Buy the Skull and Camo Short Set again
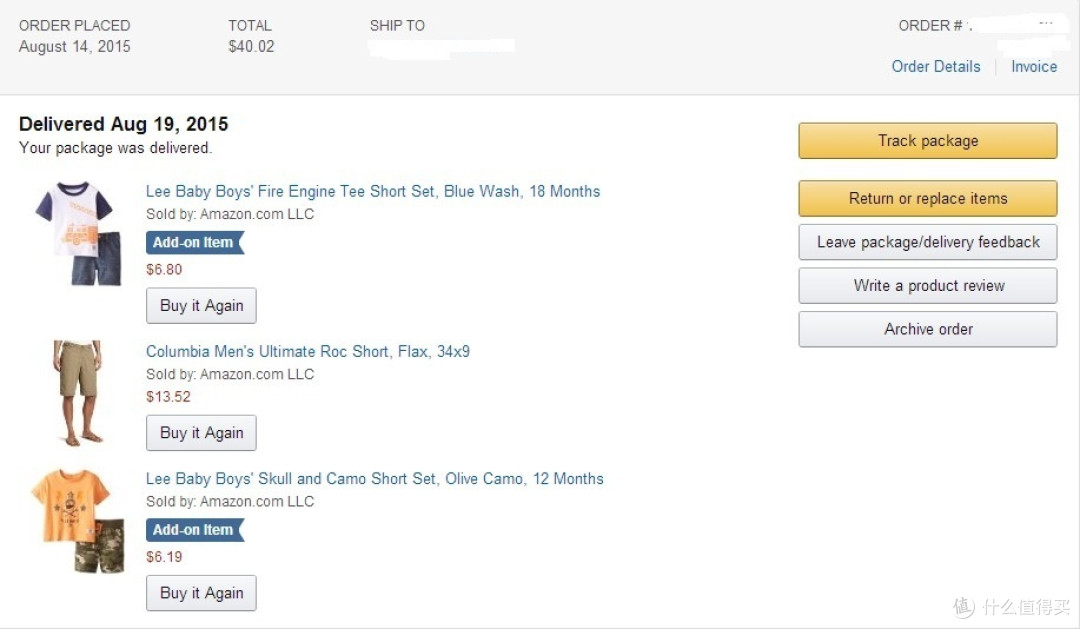This screenshot has height=629, width=1080. tap(201, 592)
